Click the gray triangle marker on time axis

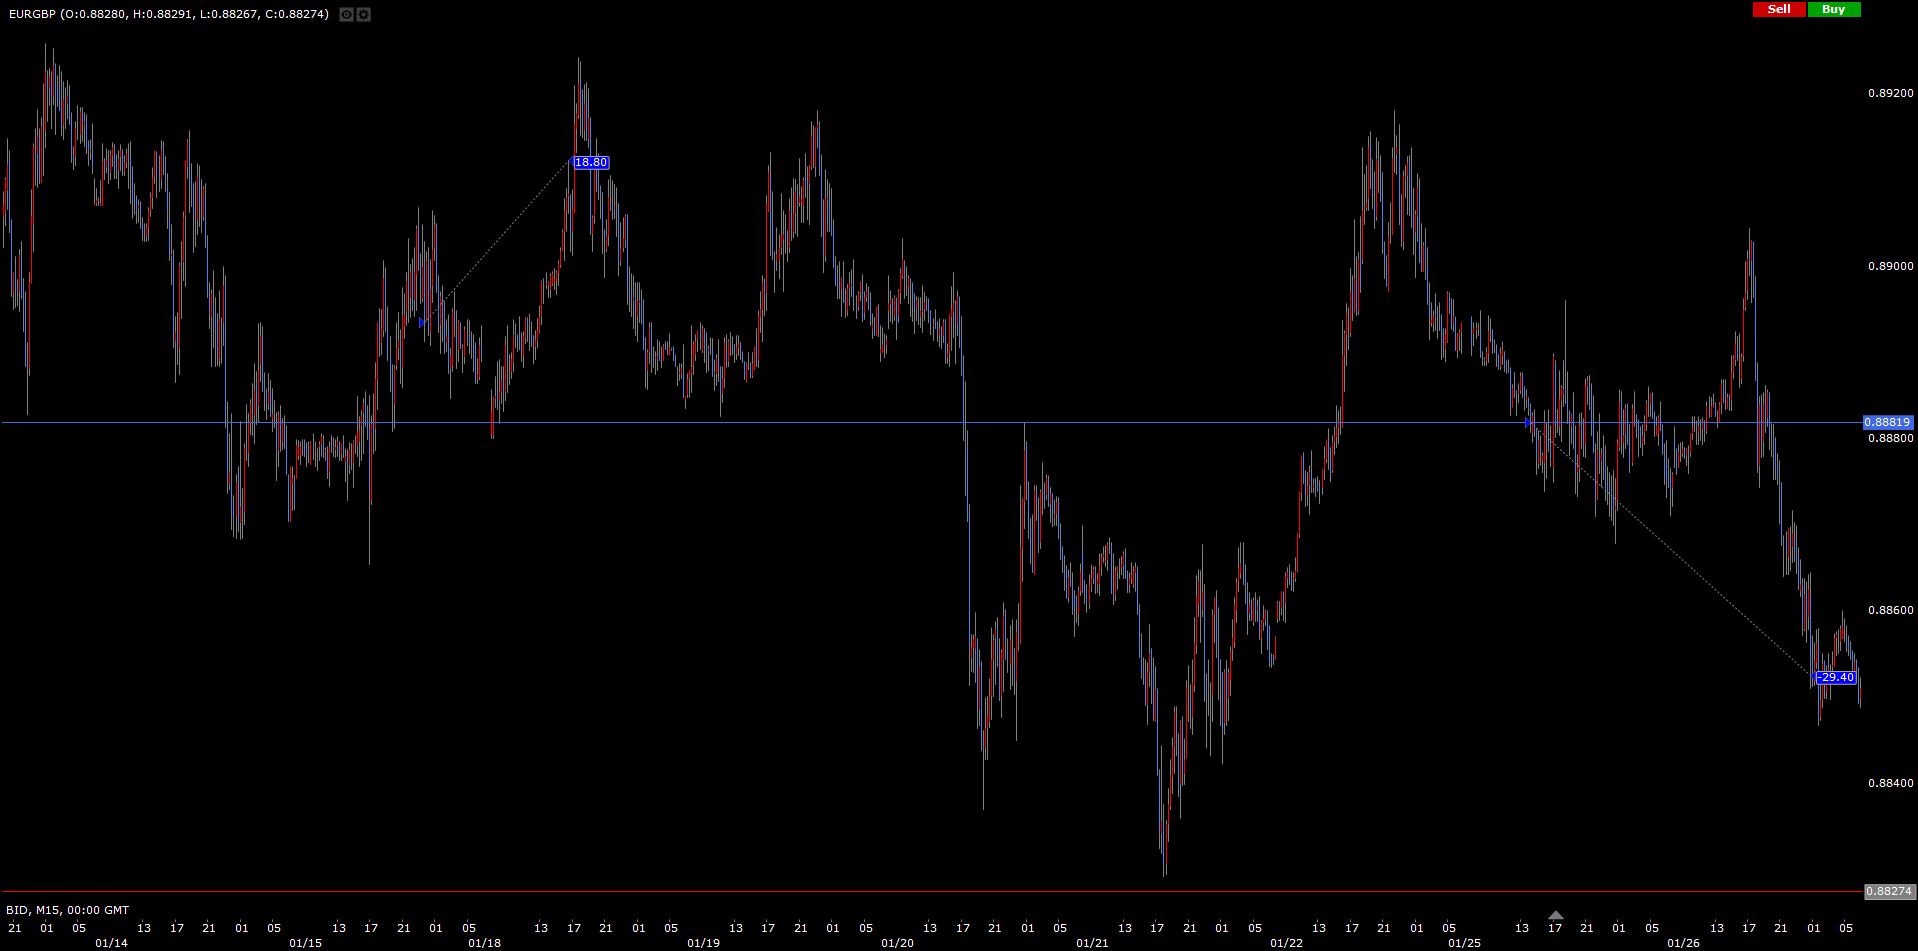coord(1555,915)
